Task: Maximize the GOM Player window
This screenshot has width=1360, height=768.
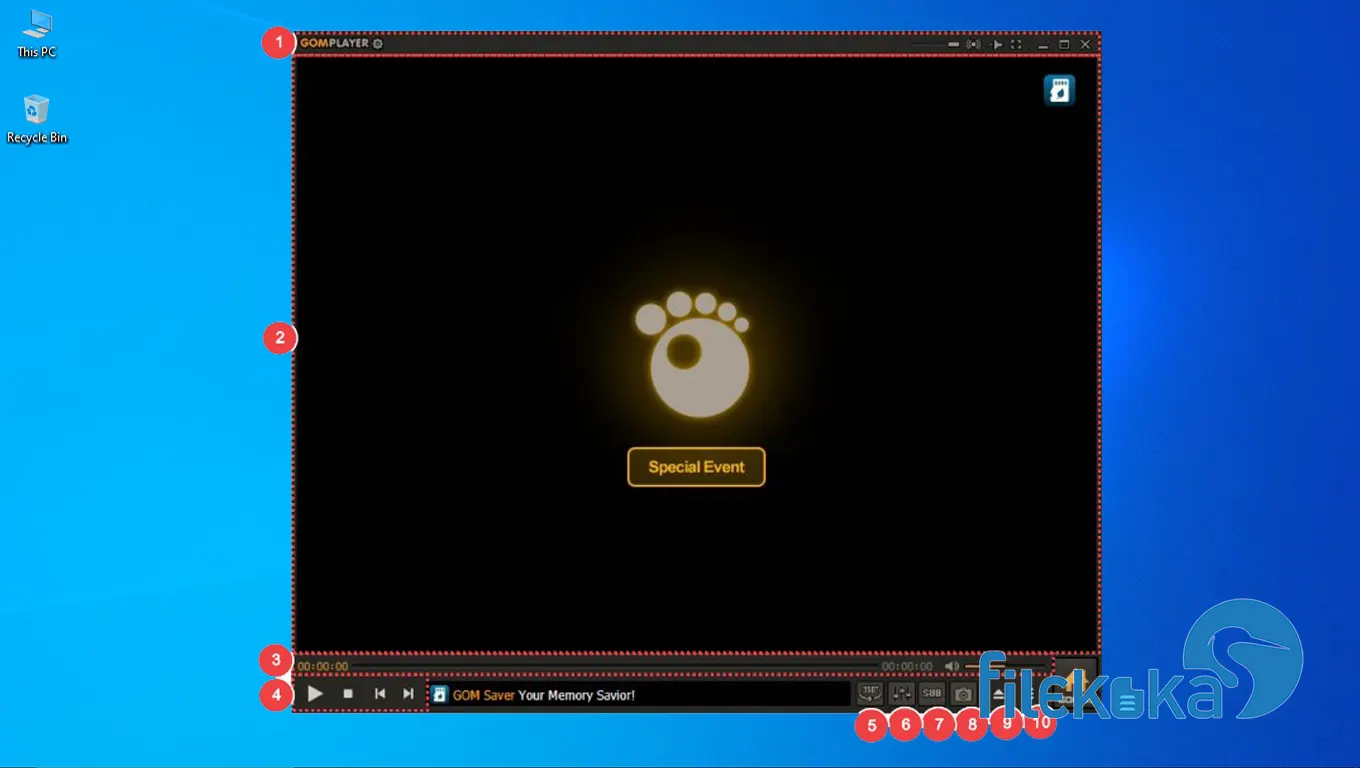Action: pyautogui.click(x=1064, y=45)
